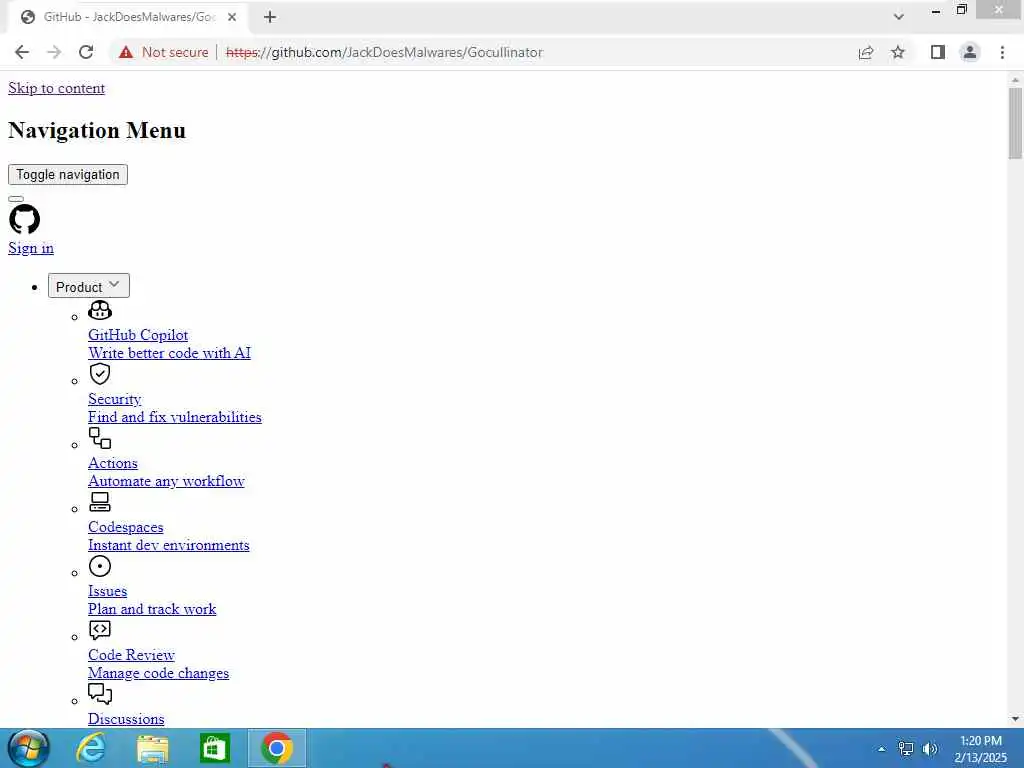
Task: Click the Sign in link
Action: coord(31,248)
